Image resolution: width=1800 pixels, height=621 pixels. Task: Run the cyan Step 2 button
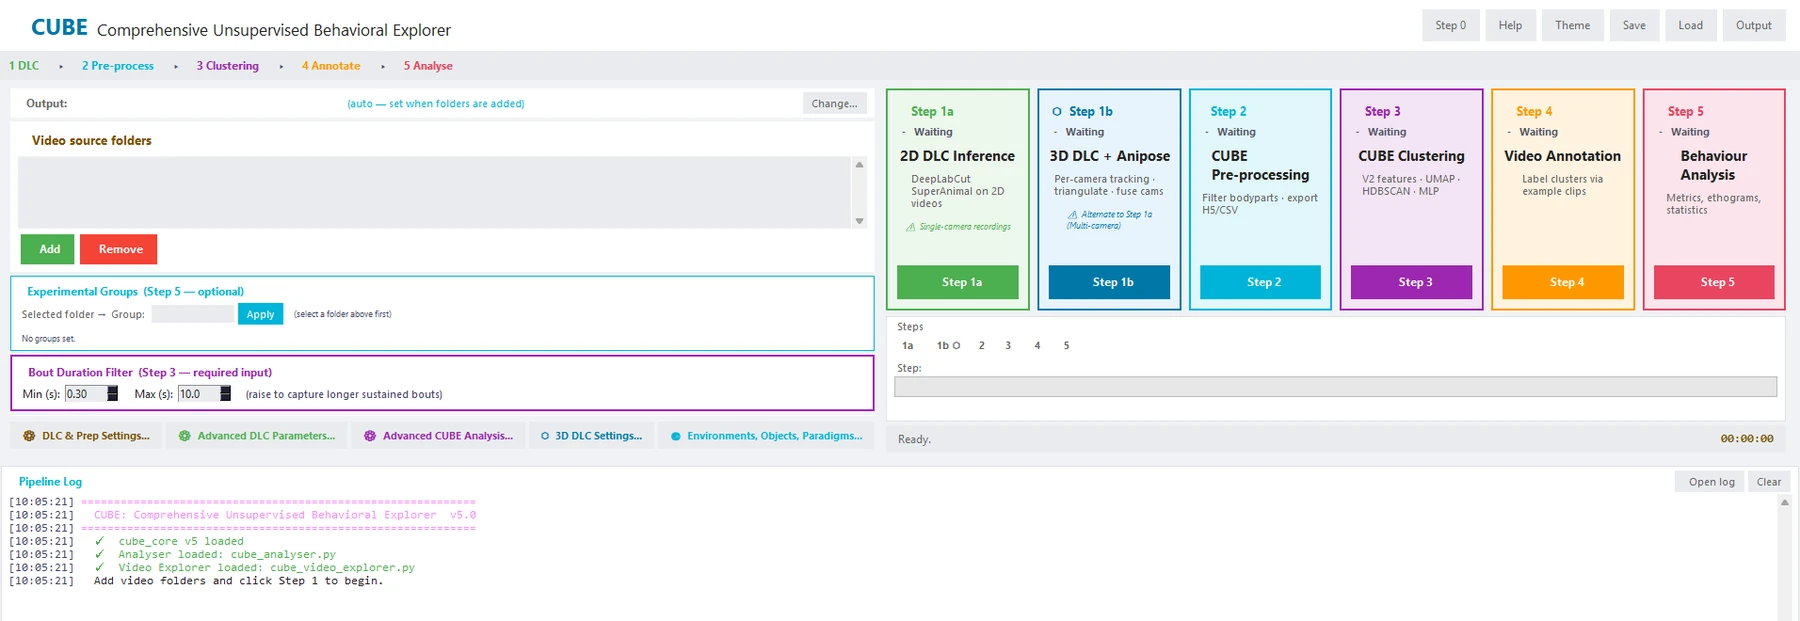tap(1260, 282)
